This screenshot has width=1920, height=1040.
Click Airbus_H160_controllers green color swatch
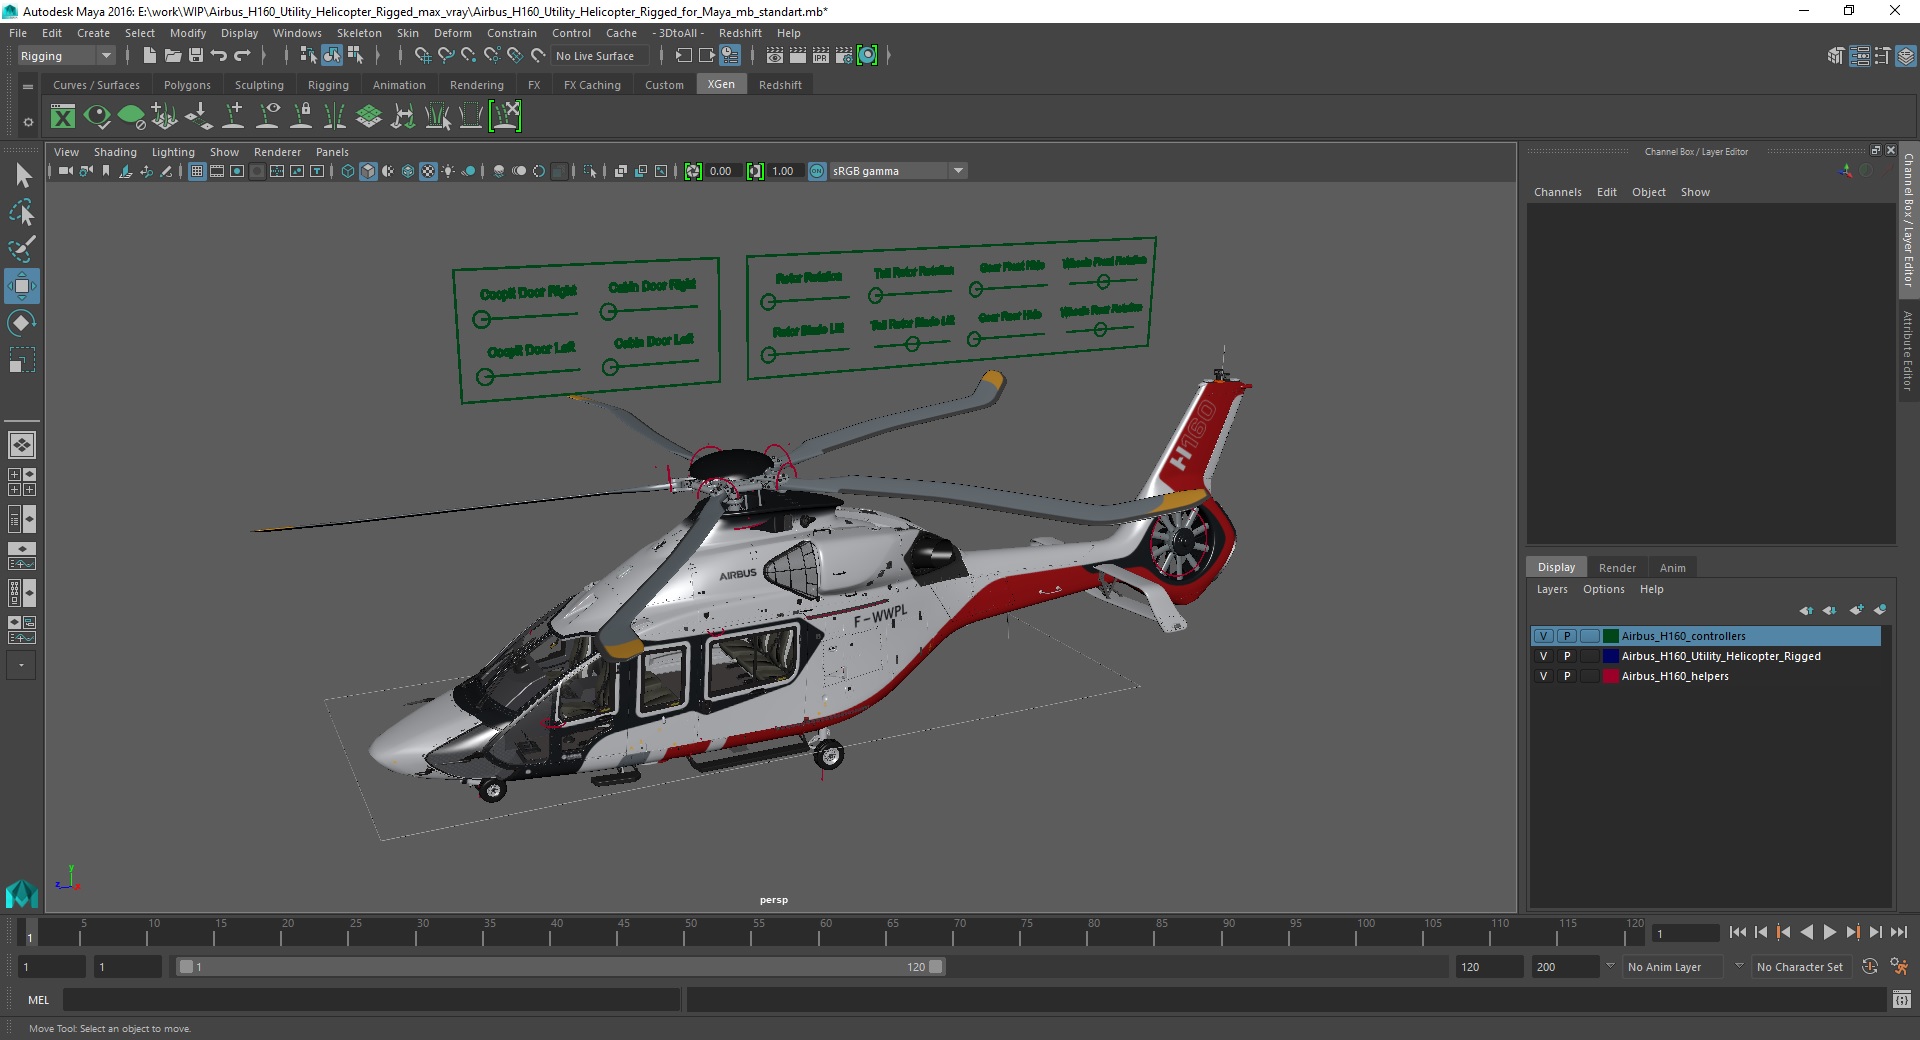[x=1610, y=636]
